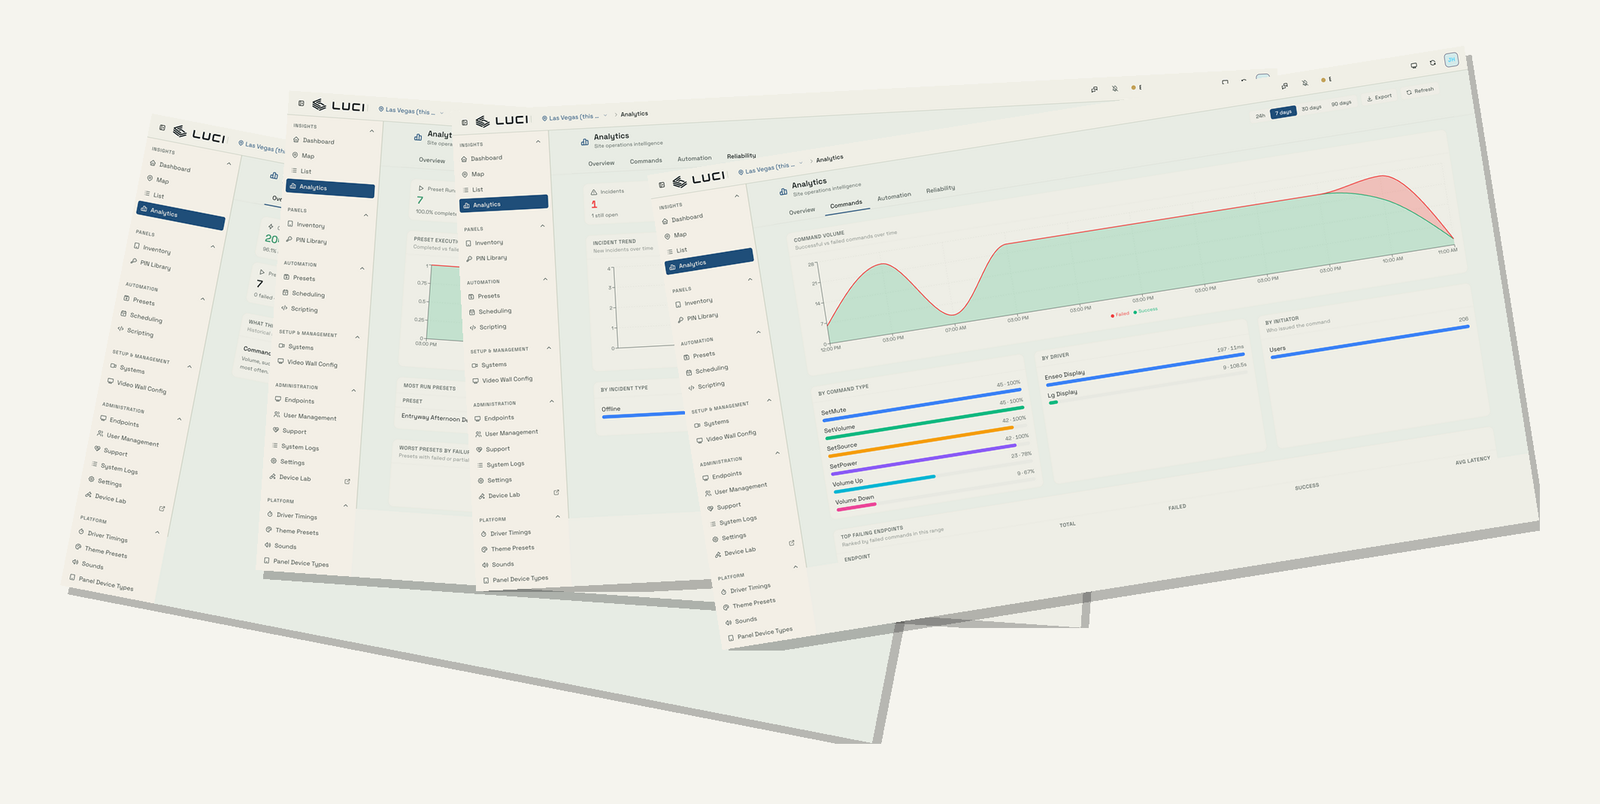
Task: Select the Commands tab in frontmost window
Action: pyautogui.click(x=846, y=204)
